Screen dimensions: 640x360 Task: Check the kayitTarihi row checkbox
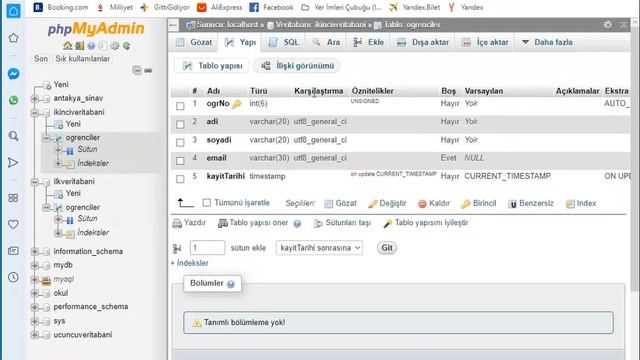tap(180, 179)
